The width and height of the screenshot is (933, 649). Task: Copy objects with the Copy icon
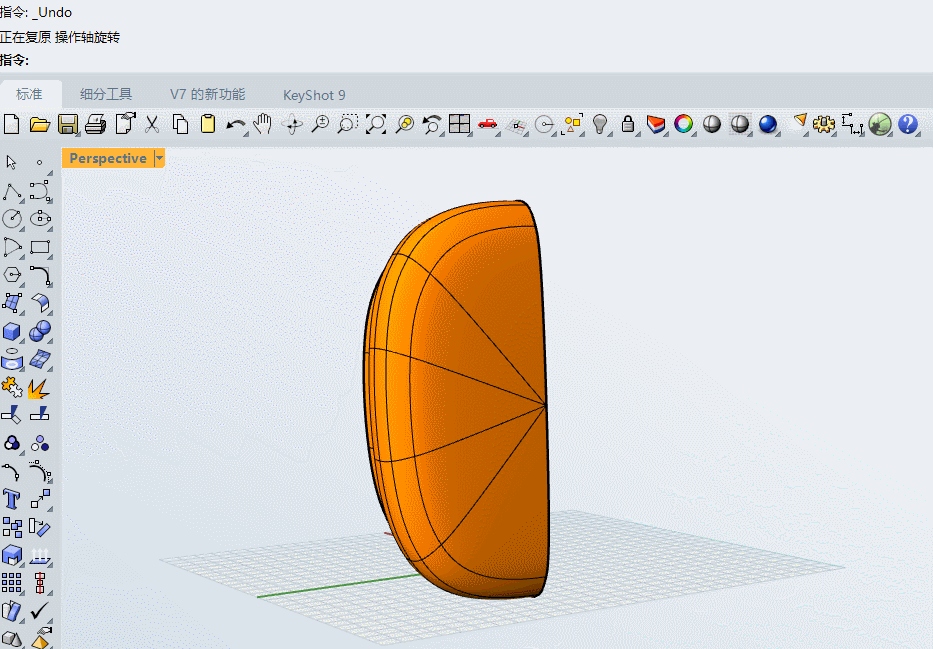(180, 124)
